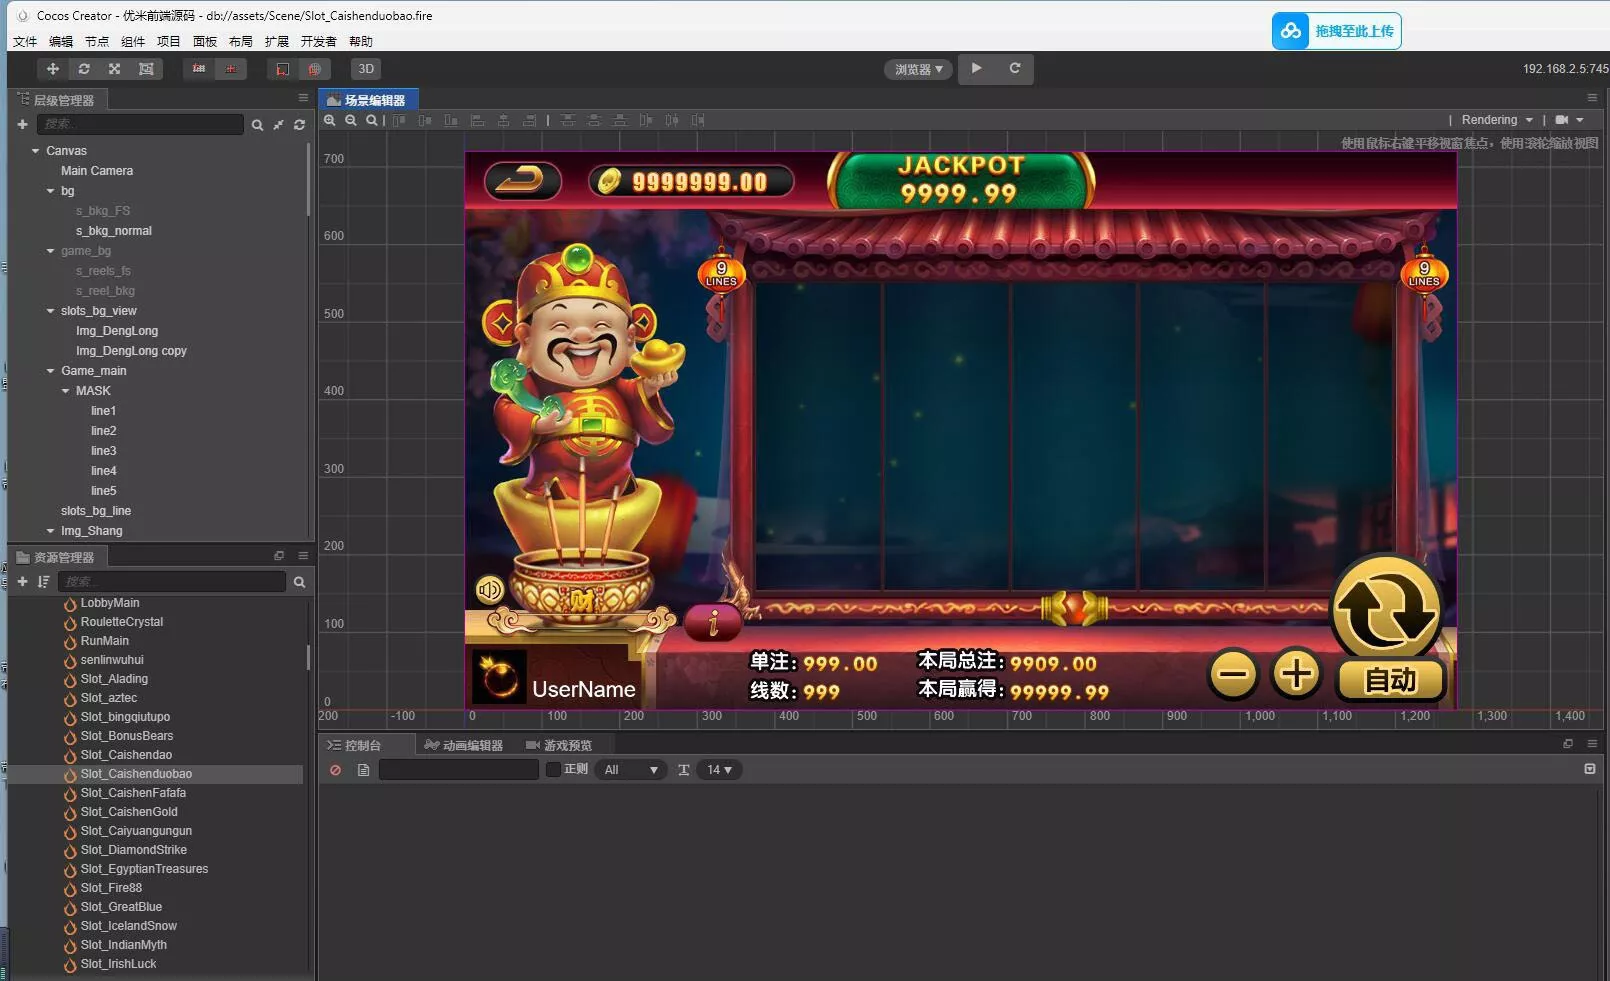Image resolution: width=1610 pixels, height=981 pixels.
Task: Open assets panel menu icon
Action: 303,555
